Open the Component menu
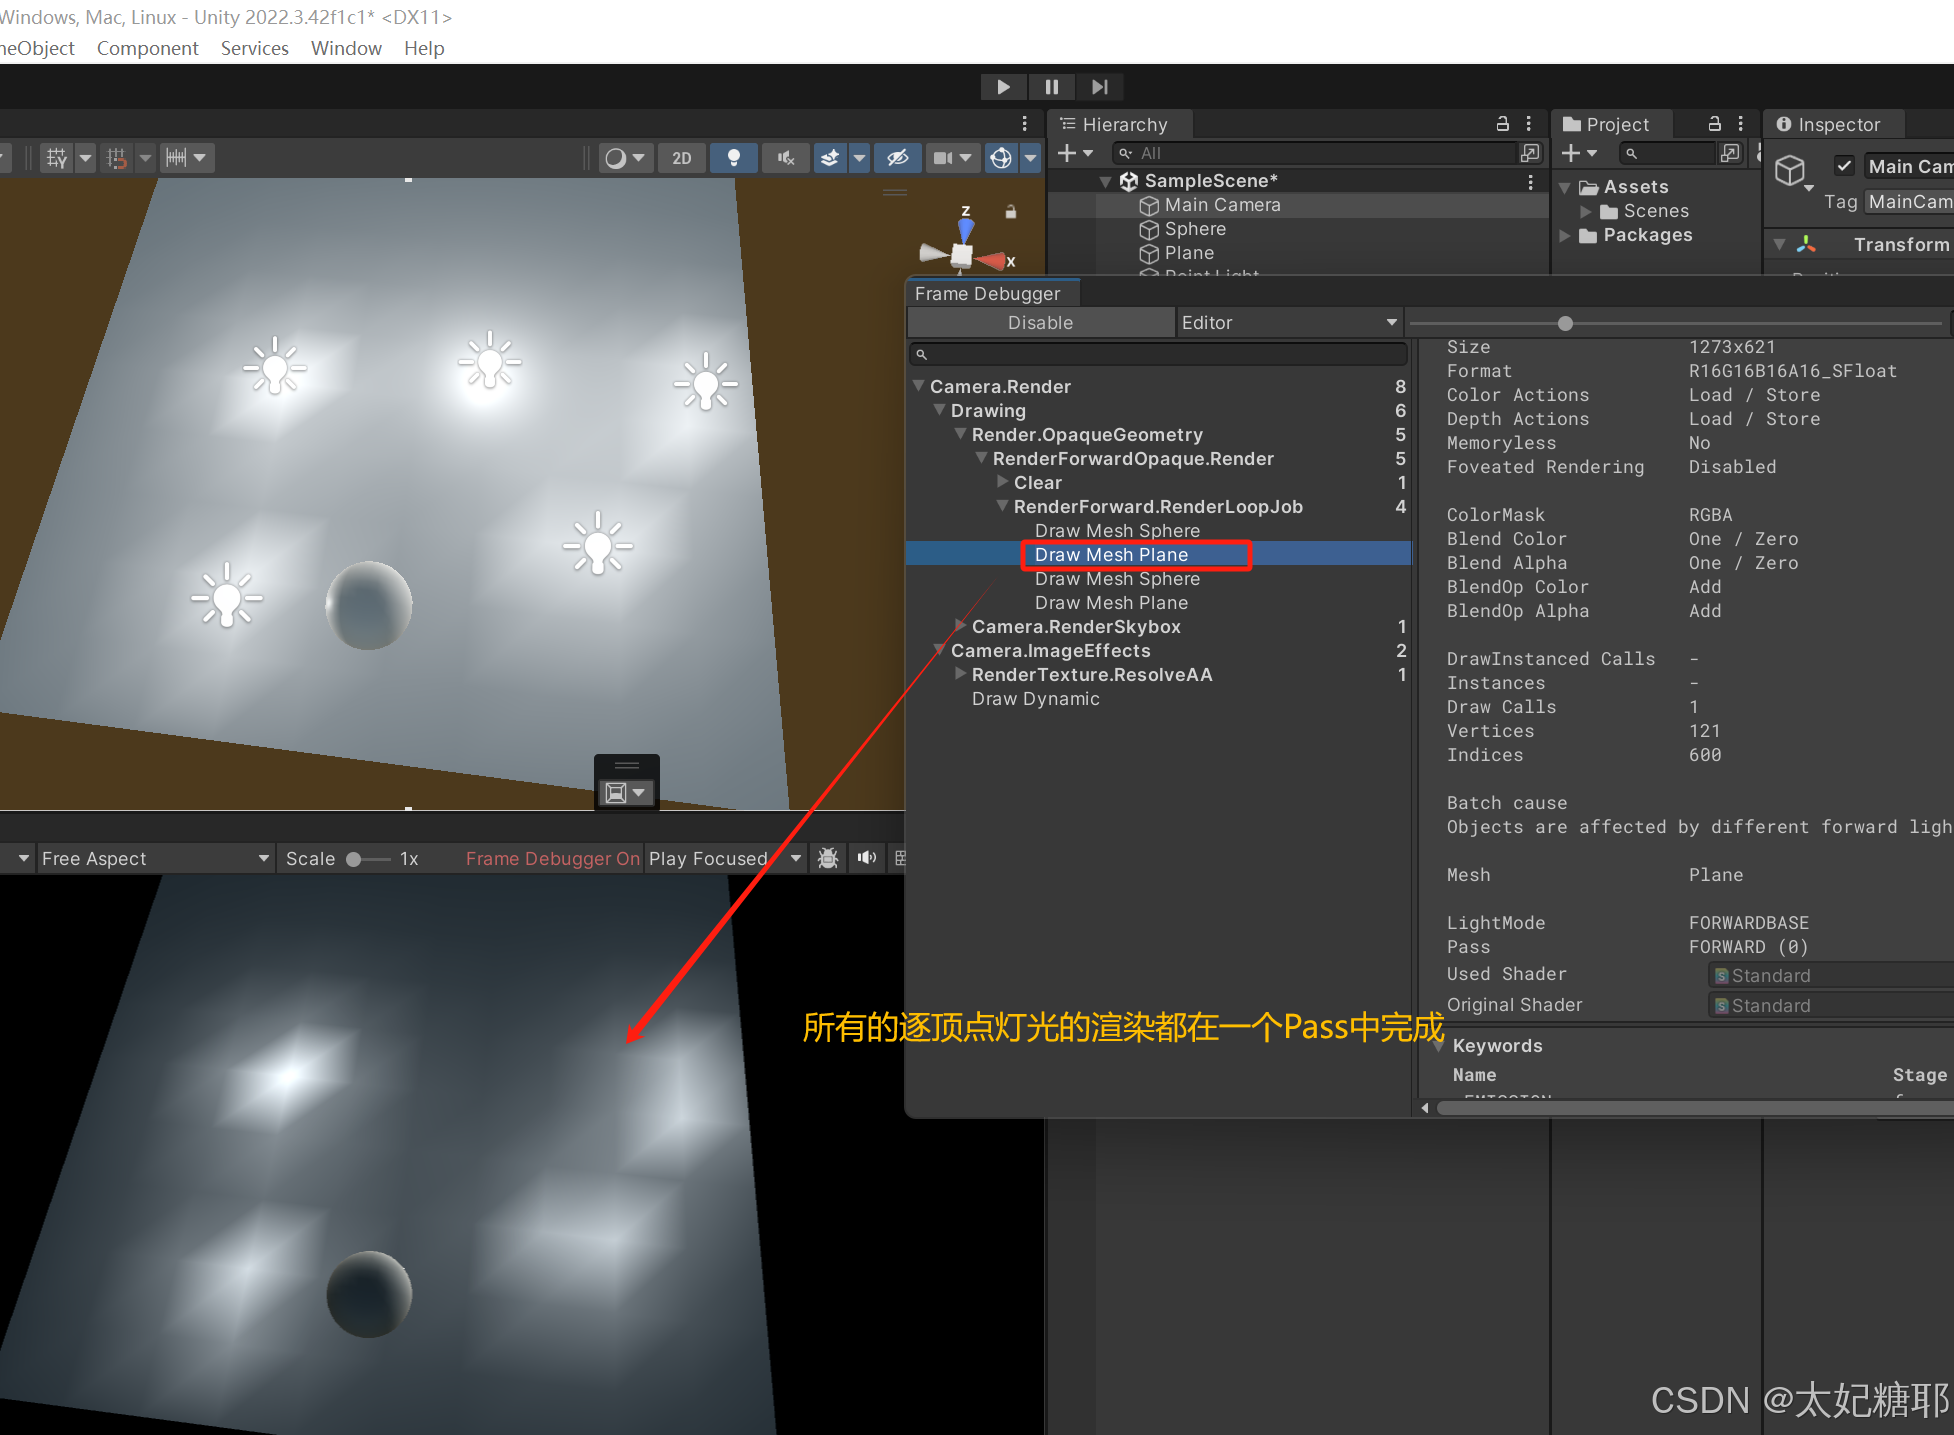Screen dimensions: 1954x1435 147,48
